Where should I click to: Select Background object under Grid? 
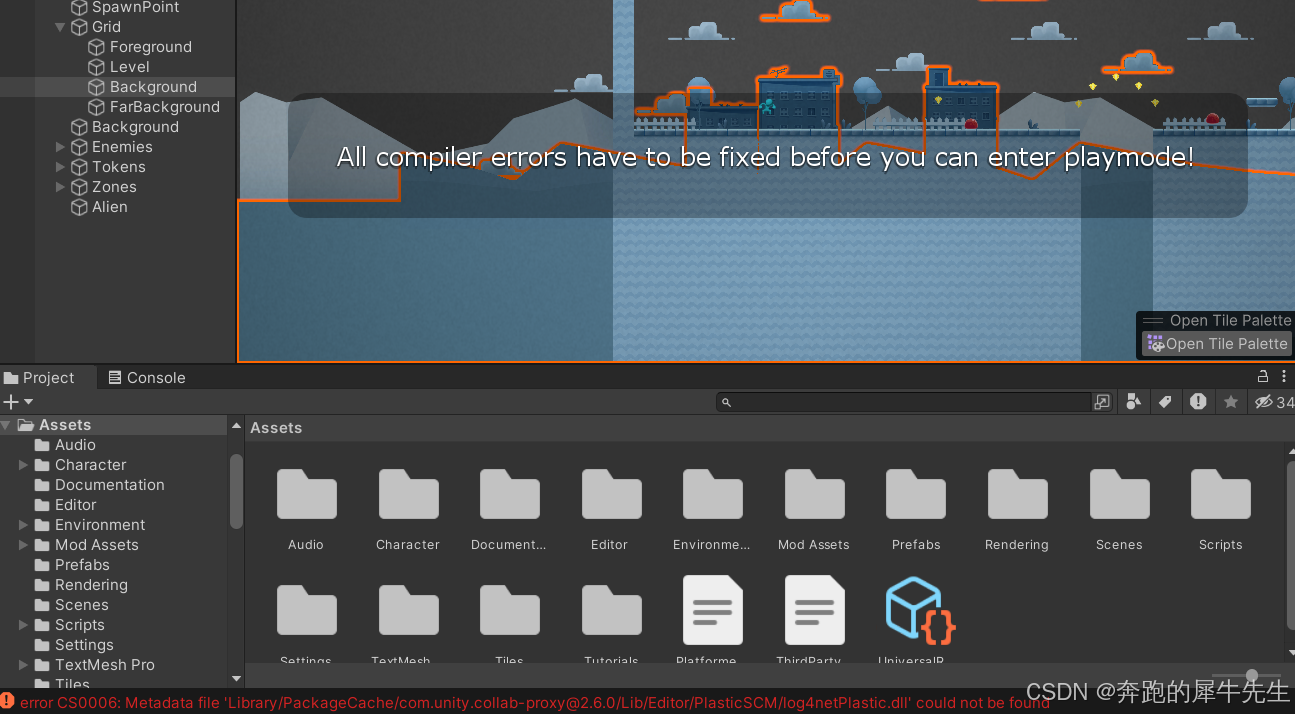point(153,87)
